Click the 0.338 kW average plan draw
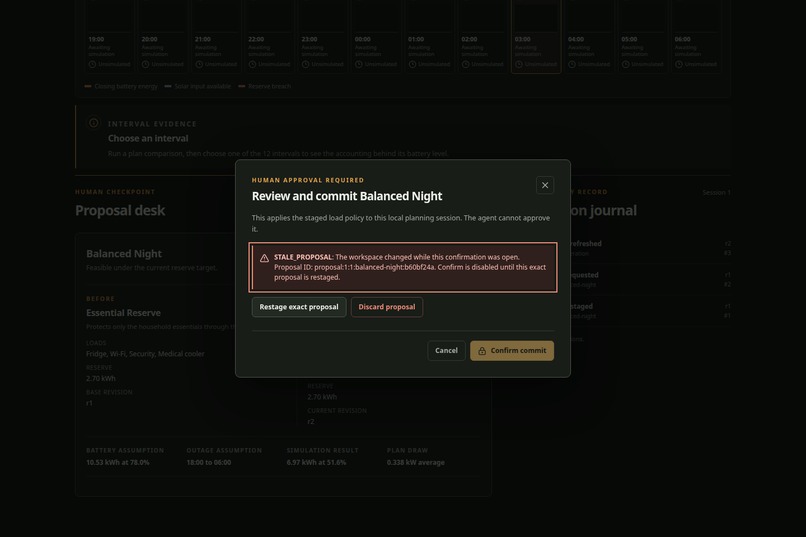The height and width of the screenshot is (537, 806). [416, 462]
